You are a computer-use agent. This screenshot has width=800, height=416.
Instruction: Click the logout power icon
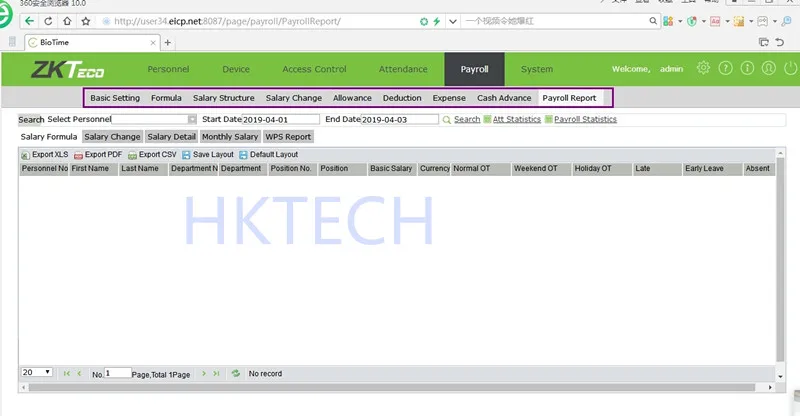tap(790, 68)
